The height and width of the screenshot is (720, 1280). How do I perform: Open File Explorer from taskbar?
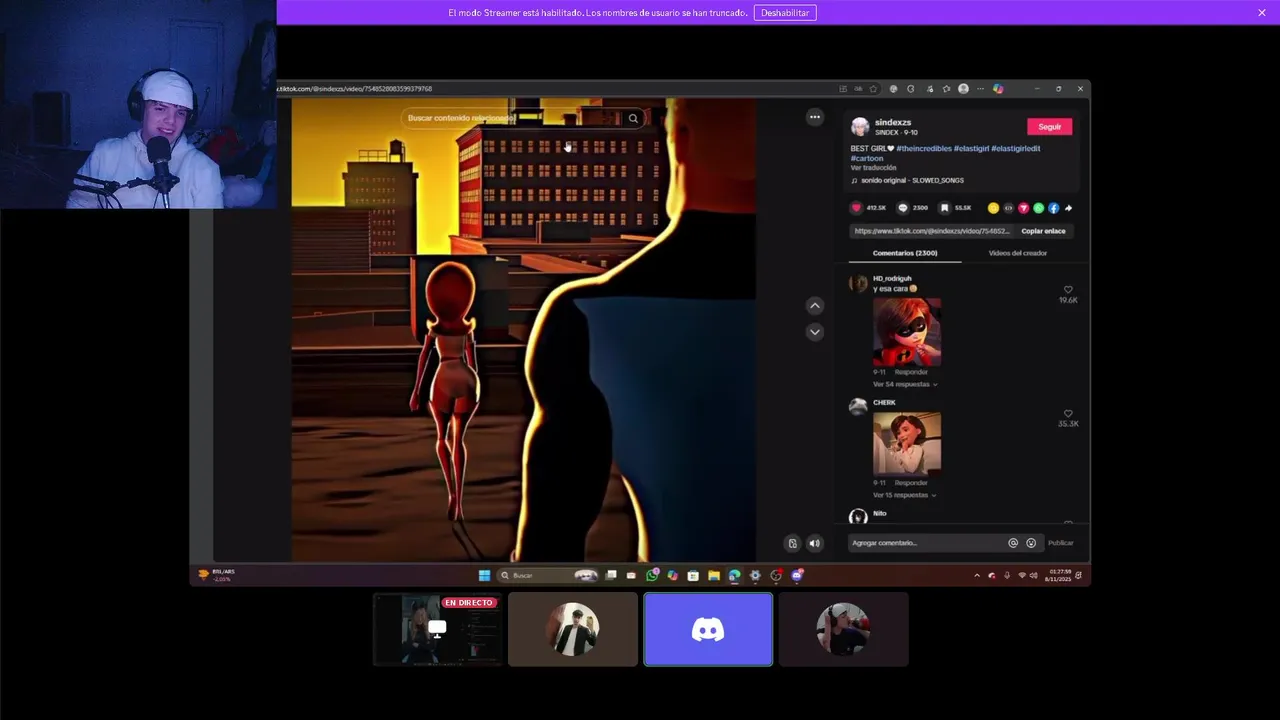tap(713, 575)
